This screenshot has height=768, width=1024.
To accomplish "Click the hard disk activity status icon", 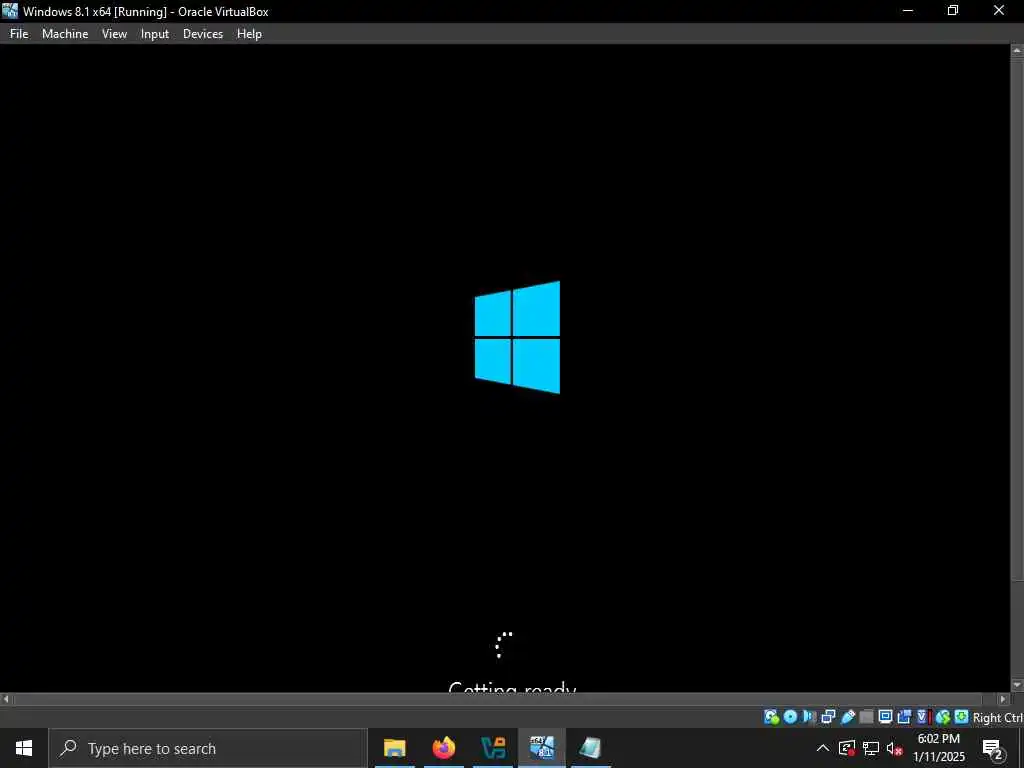I will click(771, 717).
